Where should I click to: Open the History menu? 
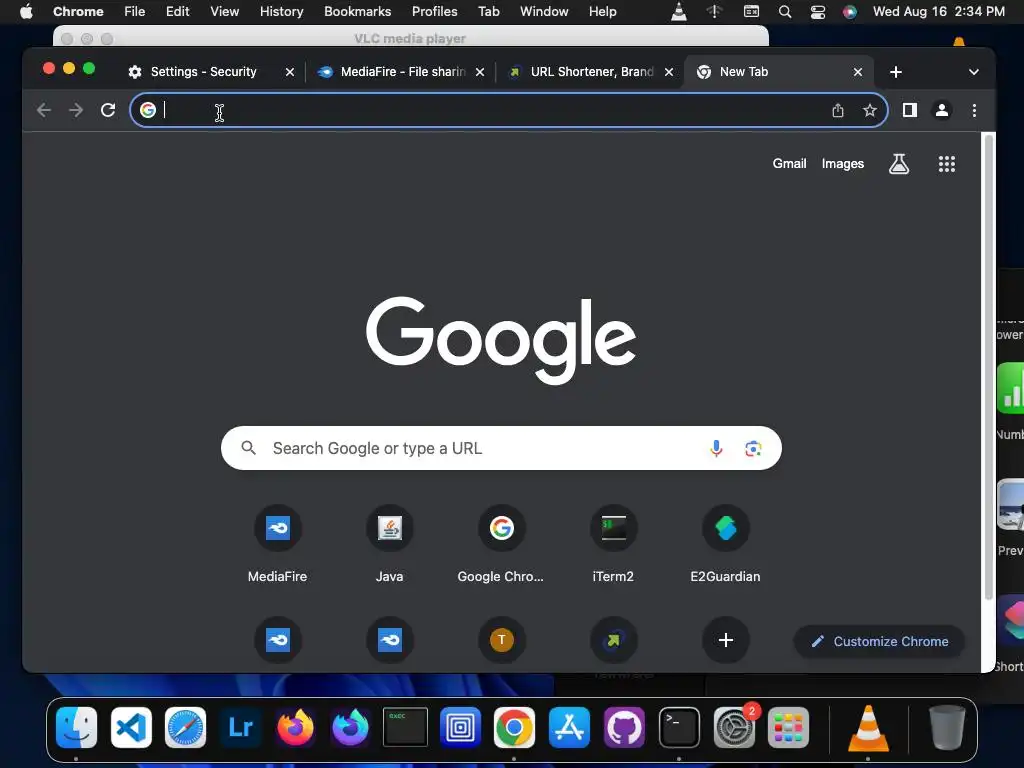pyautogui.click(x=281, y=12)
